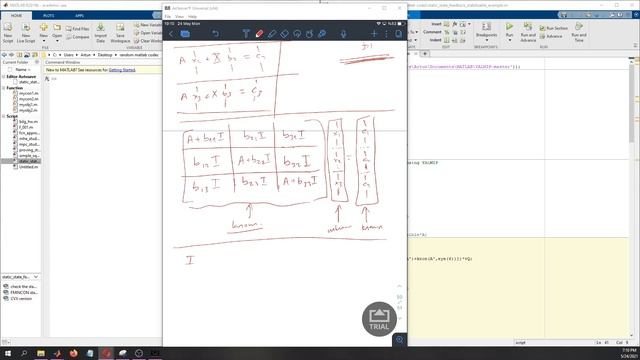Image resolution: width=640 pixels, height=360 pixels.
Task: Click the comment percent icon in Editor
Action: click(447, 32)
